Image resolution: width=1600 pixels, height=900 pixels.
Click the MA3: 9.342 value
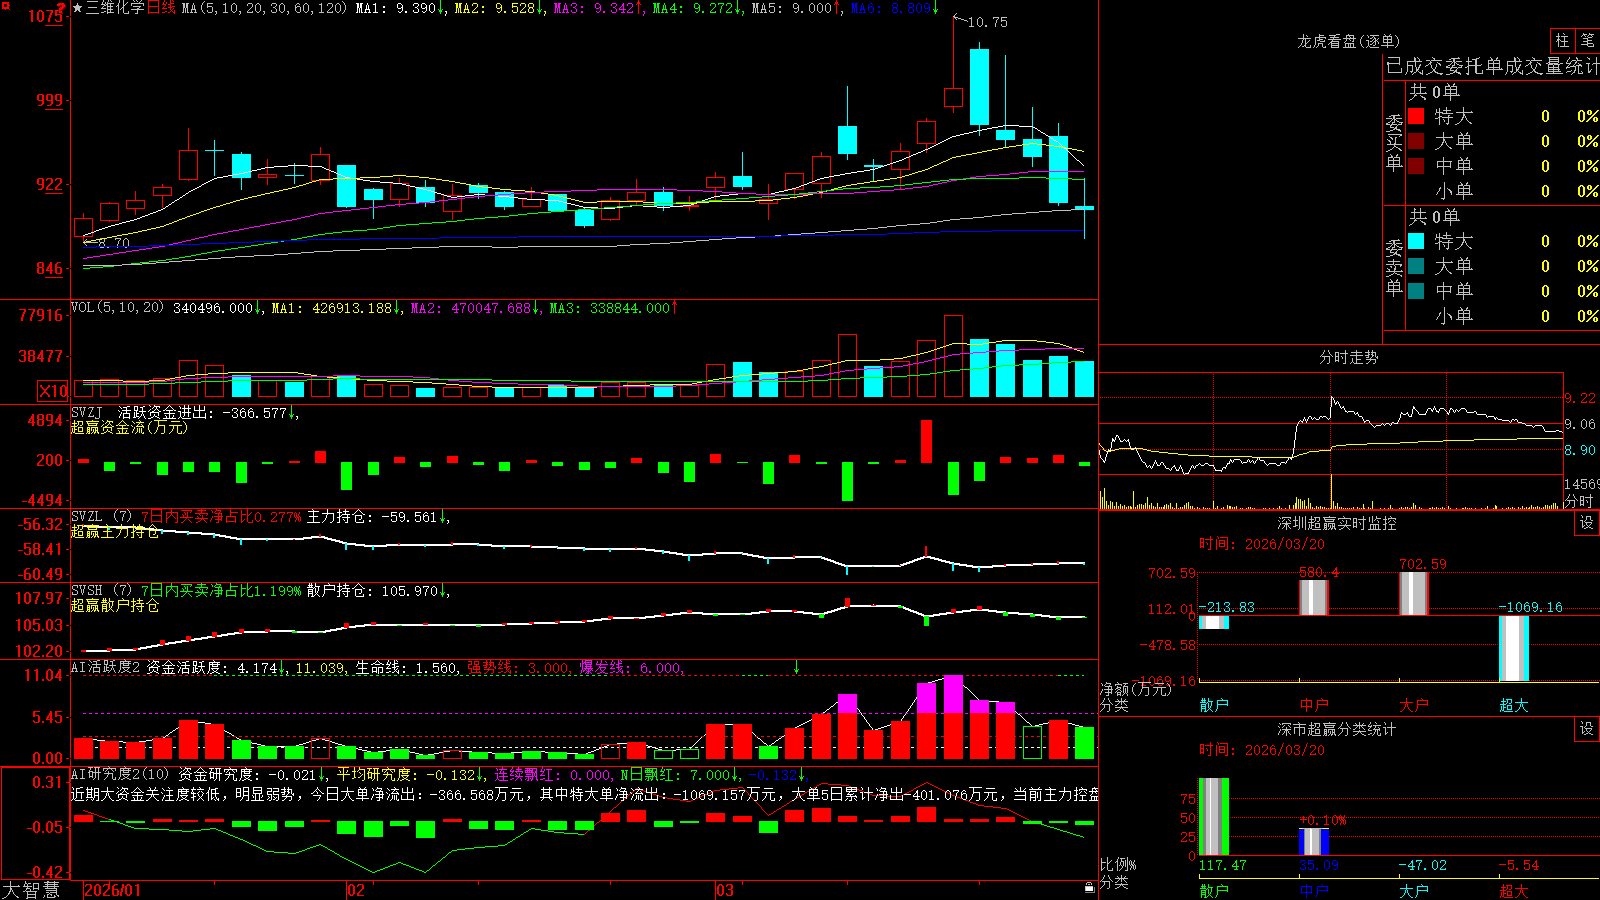pyautogui.click(x=598, y=8)
